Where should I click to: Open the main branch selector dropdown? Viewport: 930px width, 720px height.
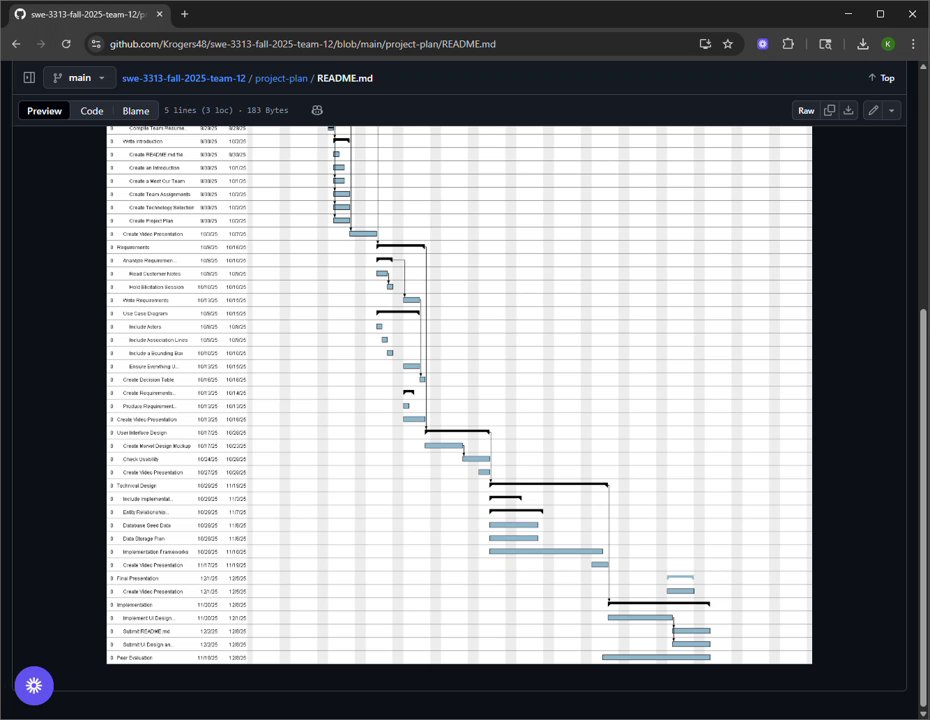[x=79, y=78]
